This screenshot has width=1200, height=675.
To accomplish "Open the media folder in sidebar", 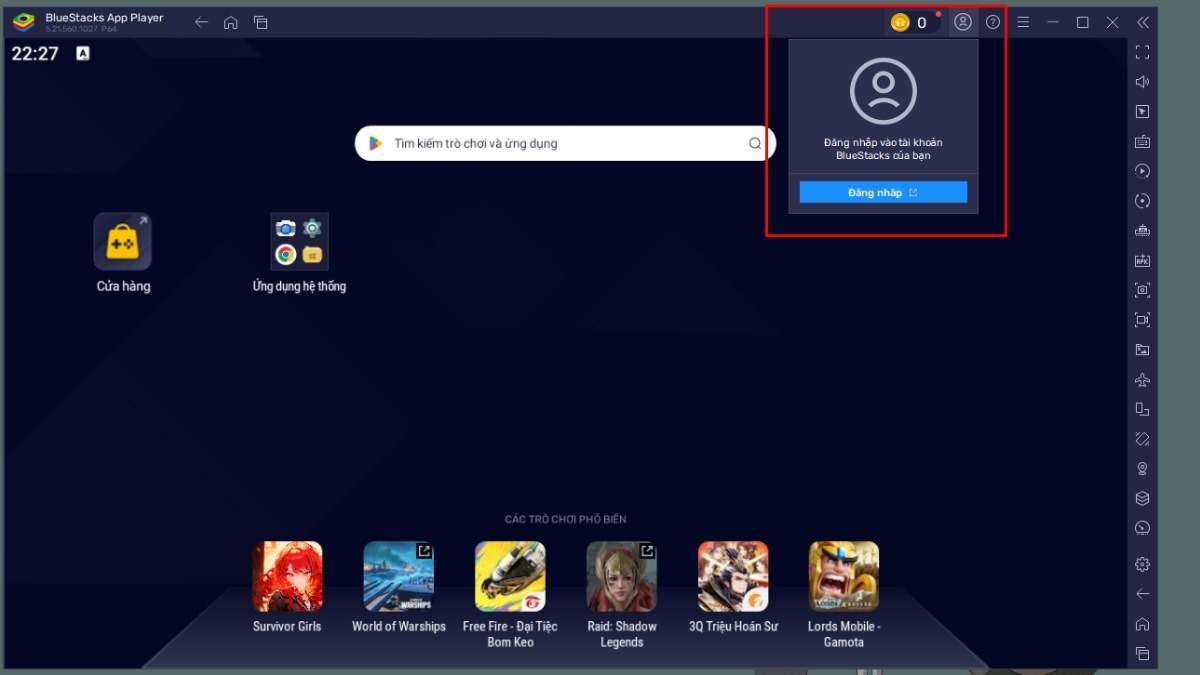I will tap(1143, 350).
